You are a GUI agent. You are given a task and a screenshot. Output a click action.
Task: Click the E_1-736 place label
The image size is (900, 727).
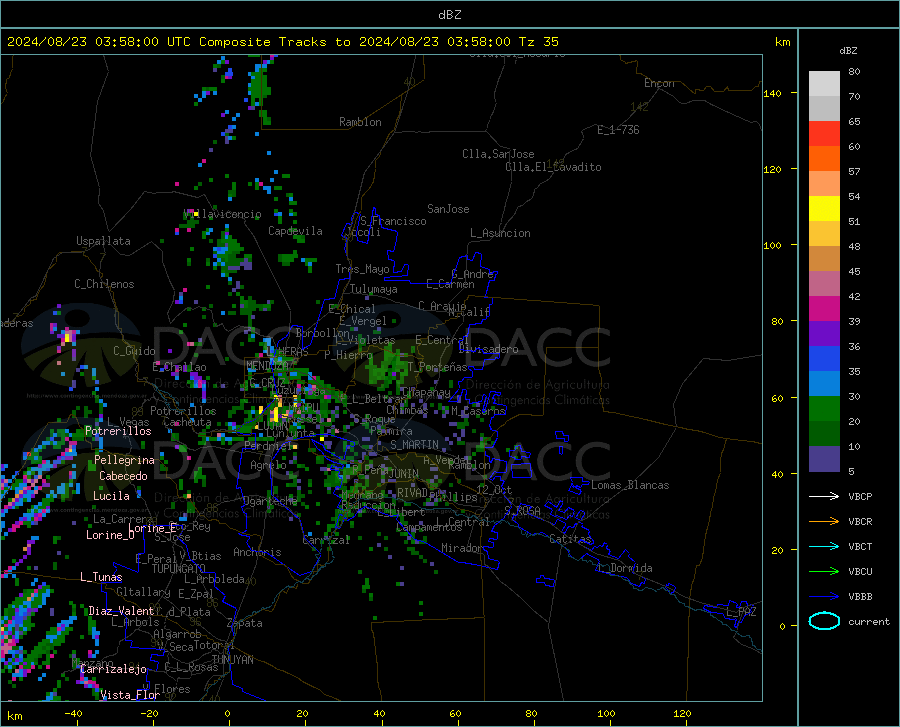point(618,130)
